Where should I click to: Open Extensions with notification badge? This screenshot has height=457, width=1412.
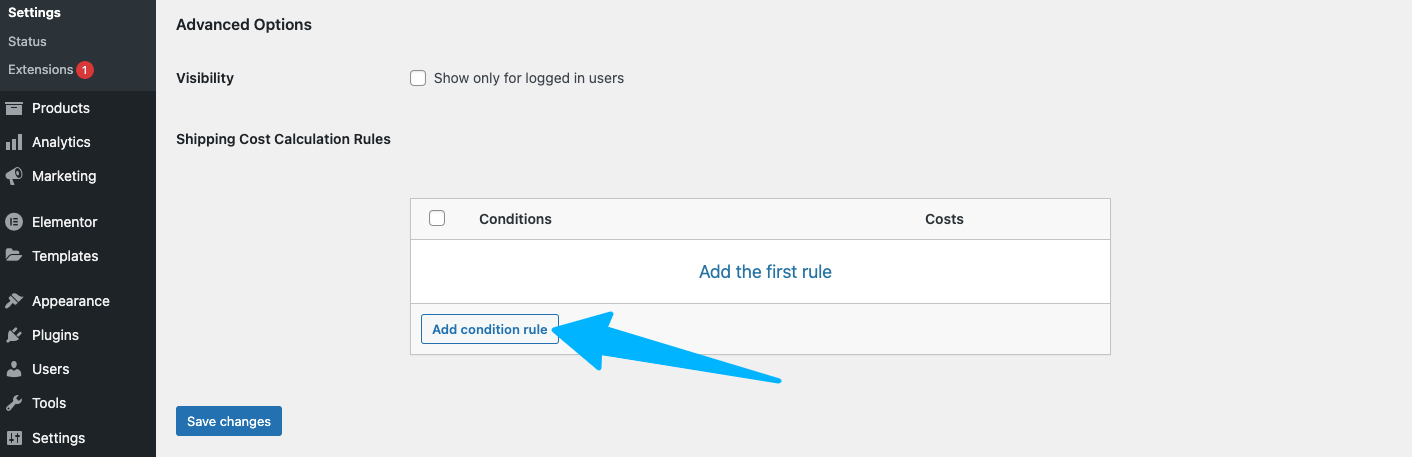(x=50, y=69)
